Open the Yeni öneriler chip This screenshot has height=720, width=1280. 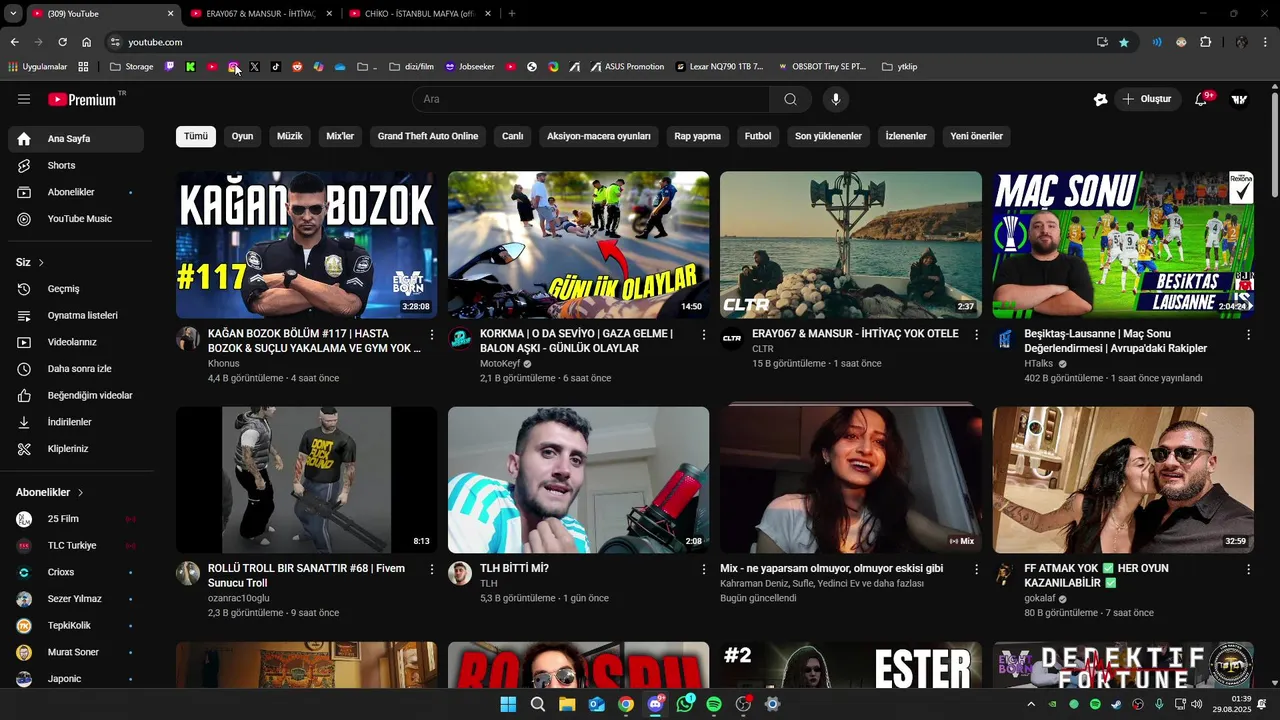pos(977,136)
